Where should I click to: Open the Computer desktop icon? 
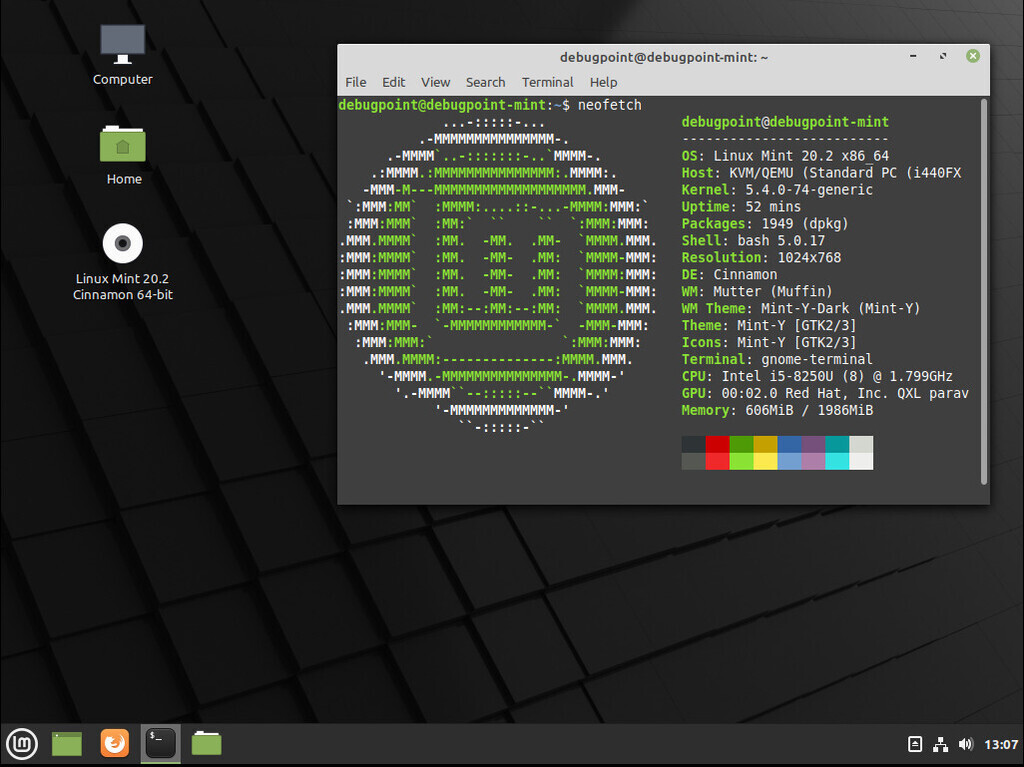pos(122,55)
